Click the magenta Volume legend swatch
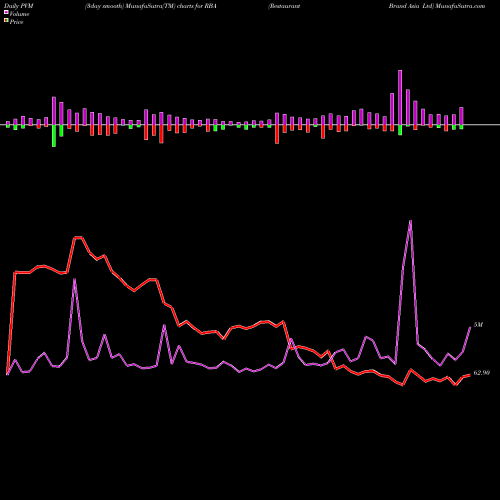The image size is (500, 500). point(6,12)
